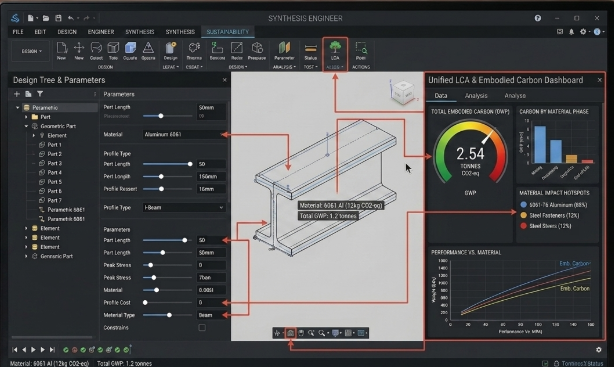Collapse the Geometric Part node

[26, 126]
